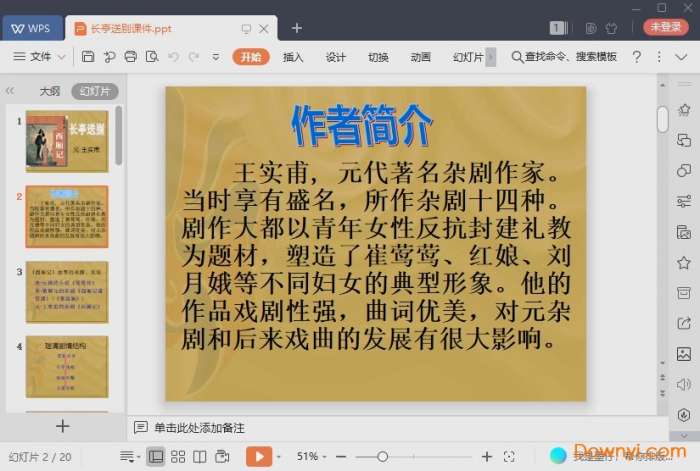The image size is (700, 471).
Task: Click 单击此处添加备注 notes area
Action: click(199, 428)
